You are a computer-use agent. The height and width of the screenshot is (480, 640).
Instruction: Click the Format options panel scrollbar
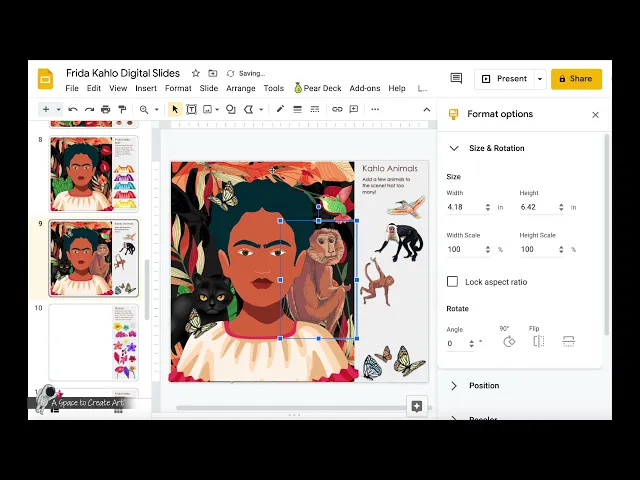(607, 235)
